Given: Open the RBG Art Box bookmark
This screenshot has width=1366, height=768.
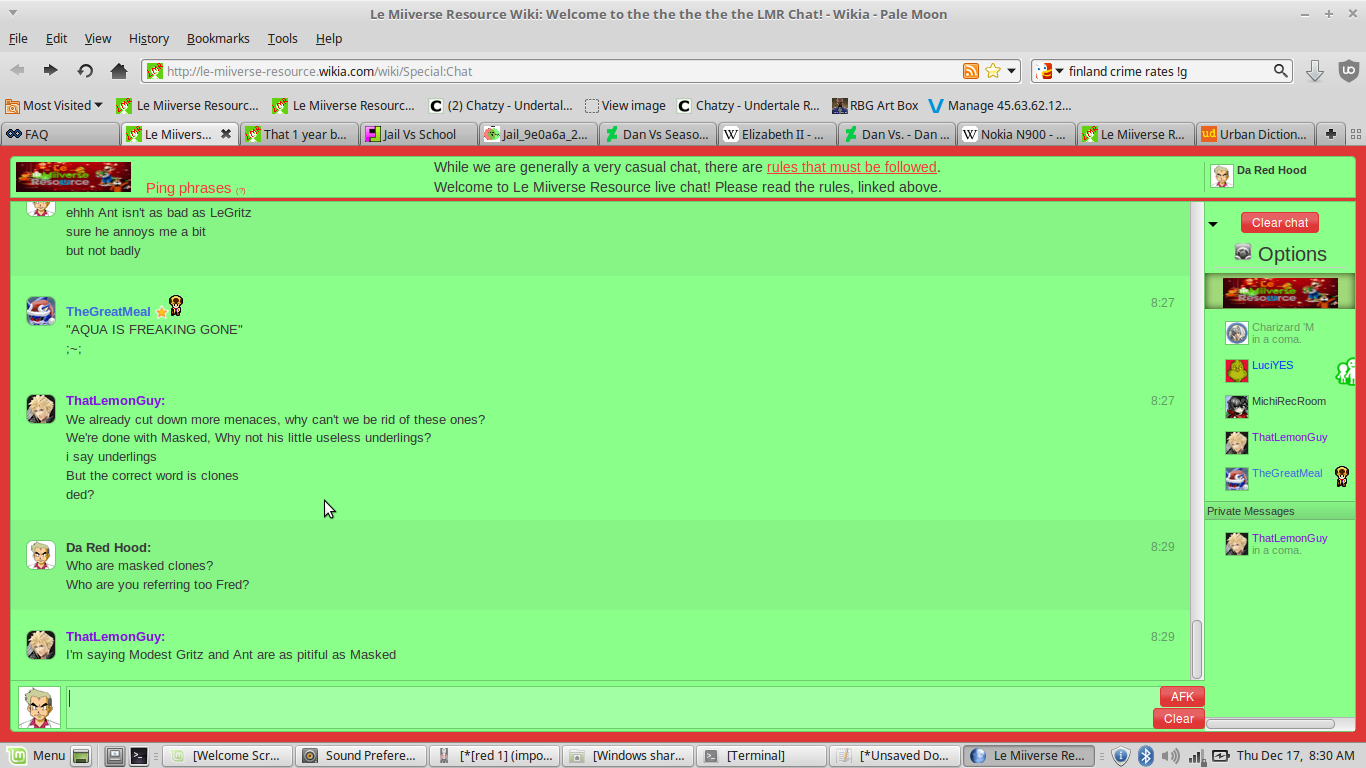Looking at the screenshot, I should [x=875, y=105].
